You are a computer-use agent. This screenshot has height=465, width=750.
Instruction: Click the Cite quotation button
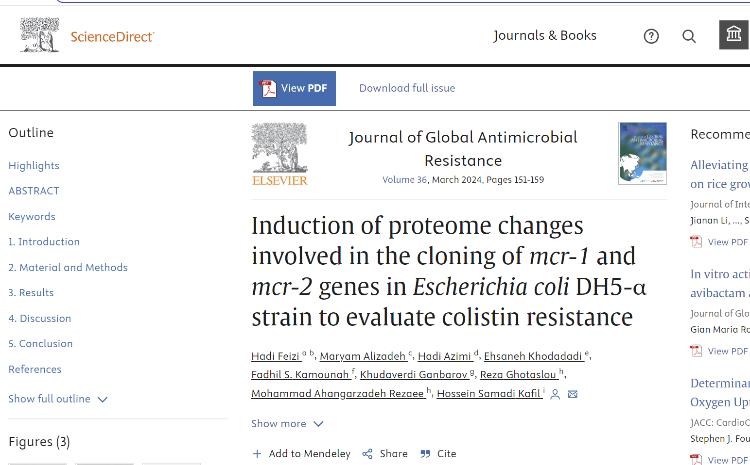click(x=438, y=454)
